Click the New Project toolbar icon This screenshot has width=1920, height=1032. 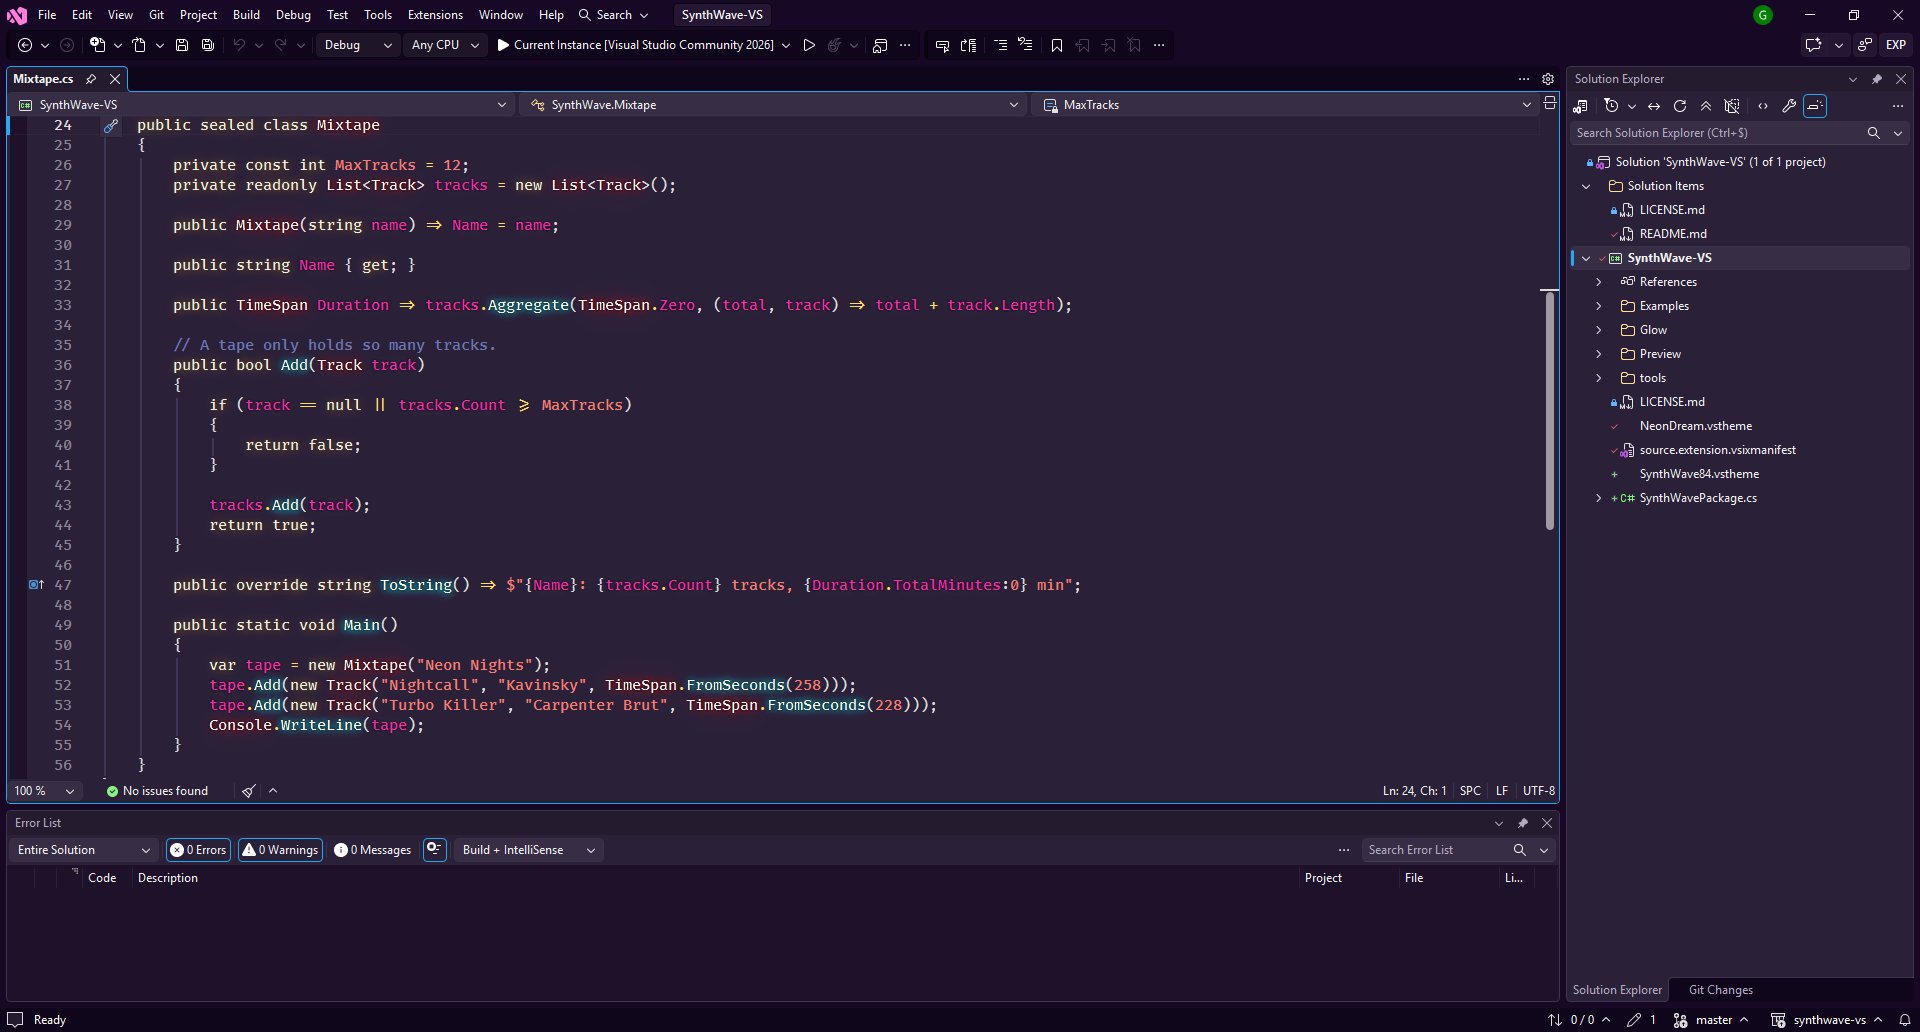click(x=97, y=45)
